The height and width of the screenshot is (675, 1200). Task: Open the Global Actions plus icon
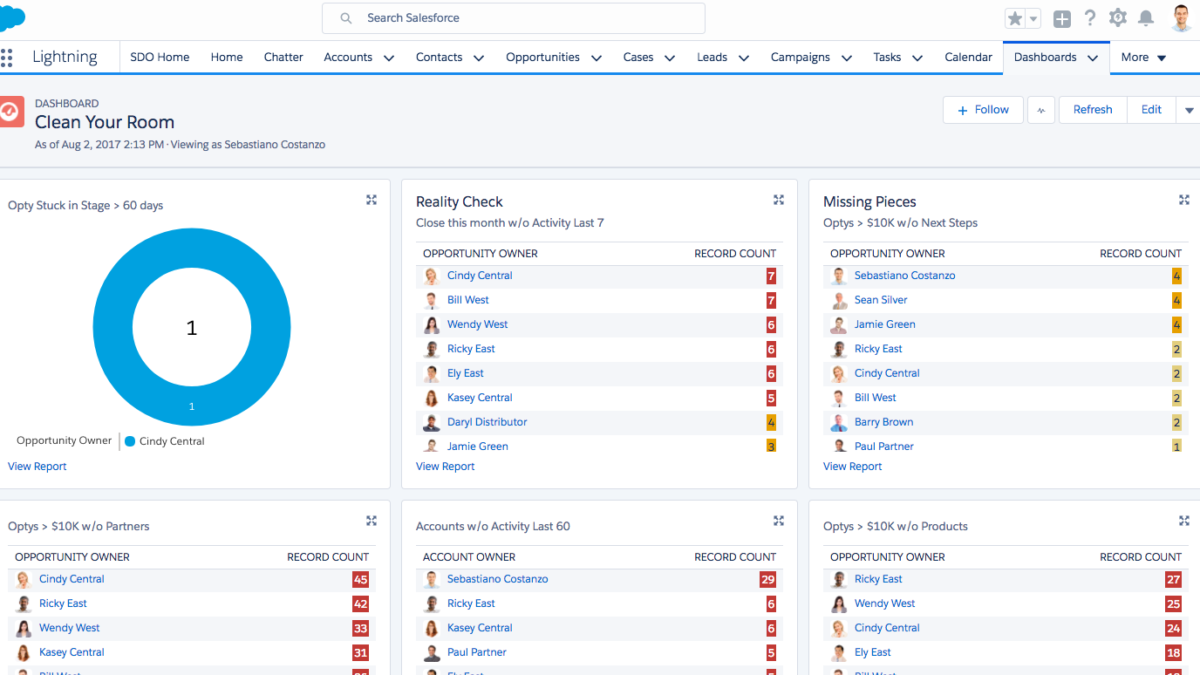pyautogui.click(x=1062, y=18)
